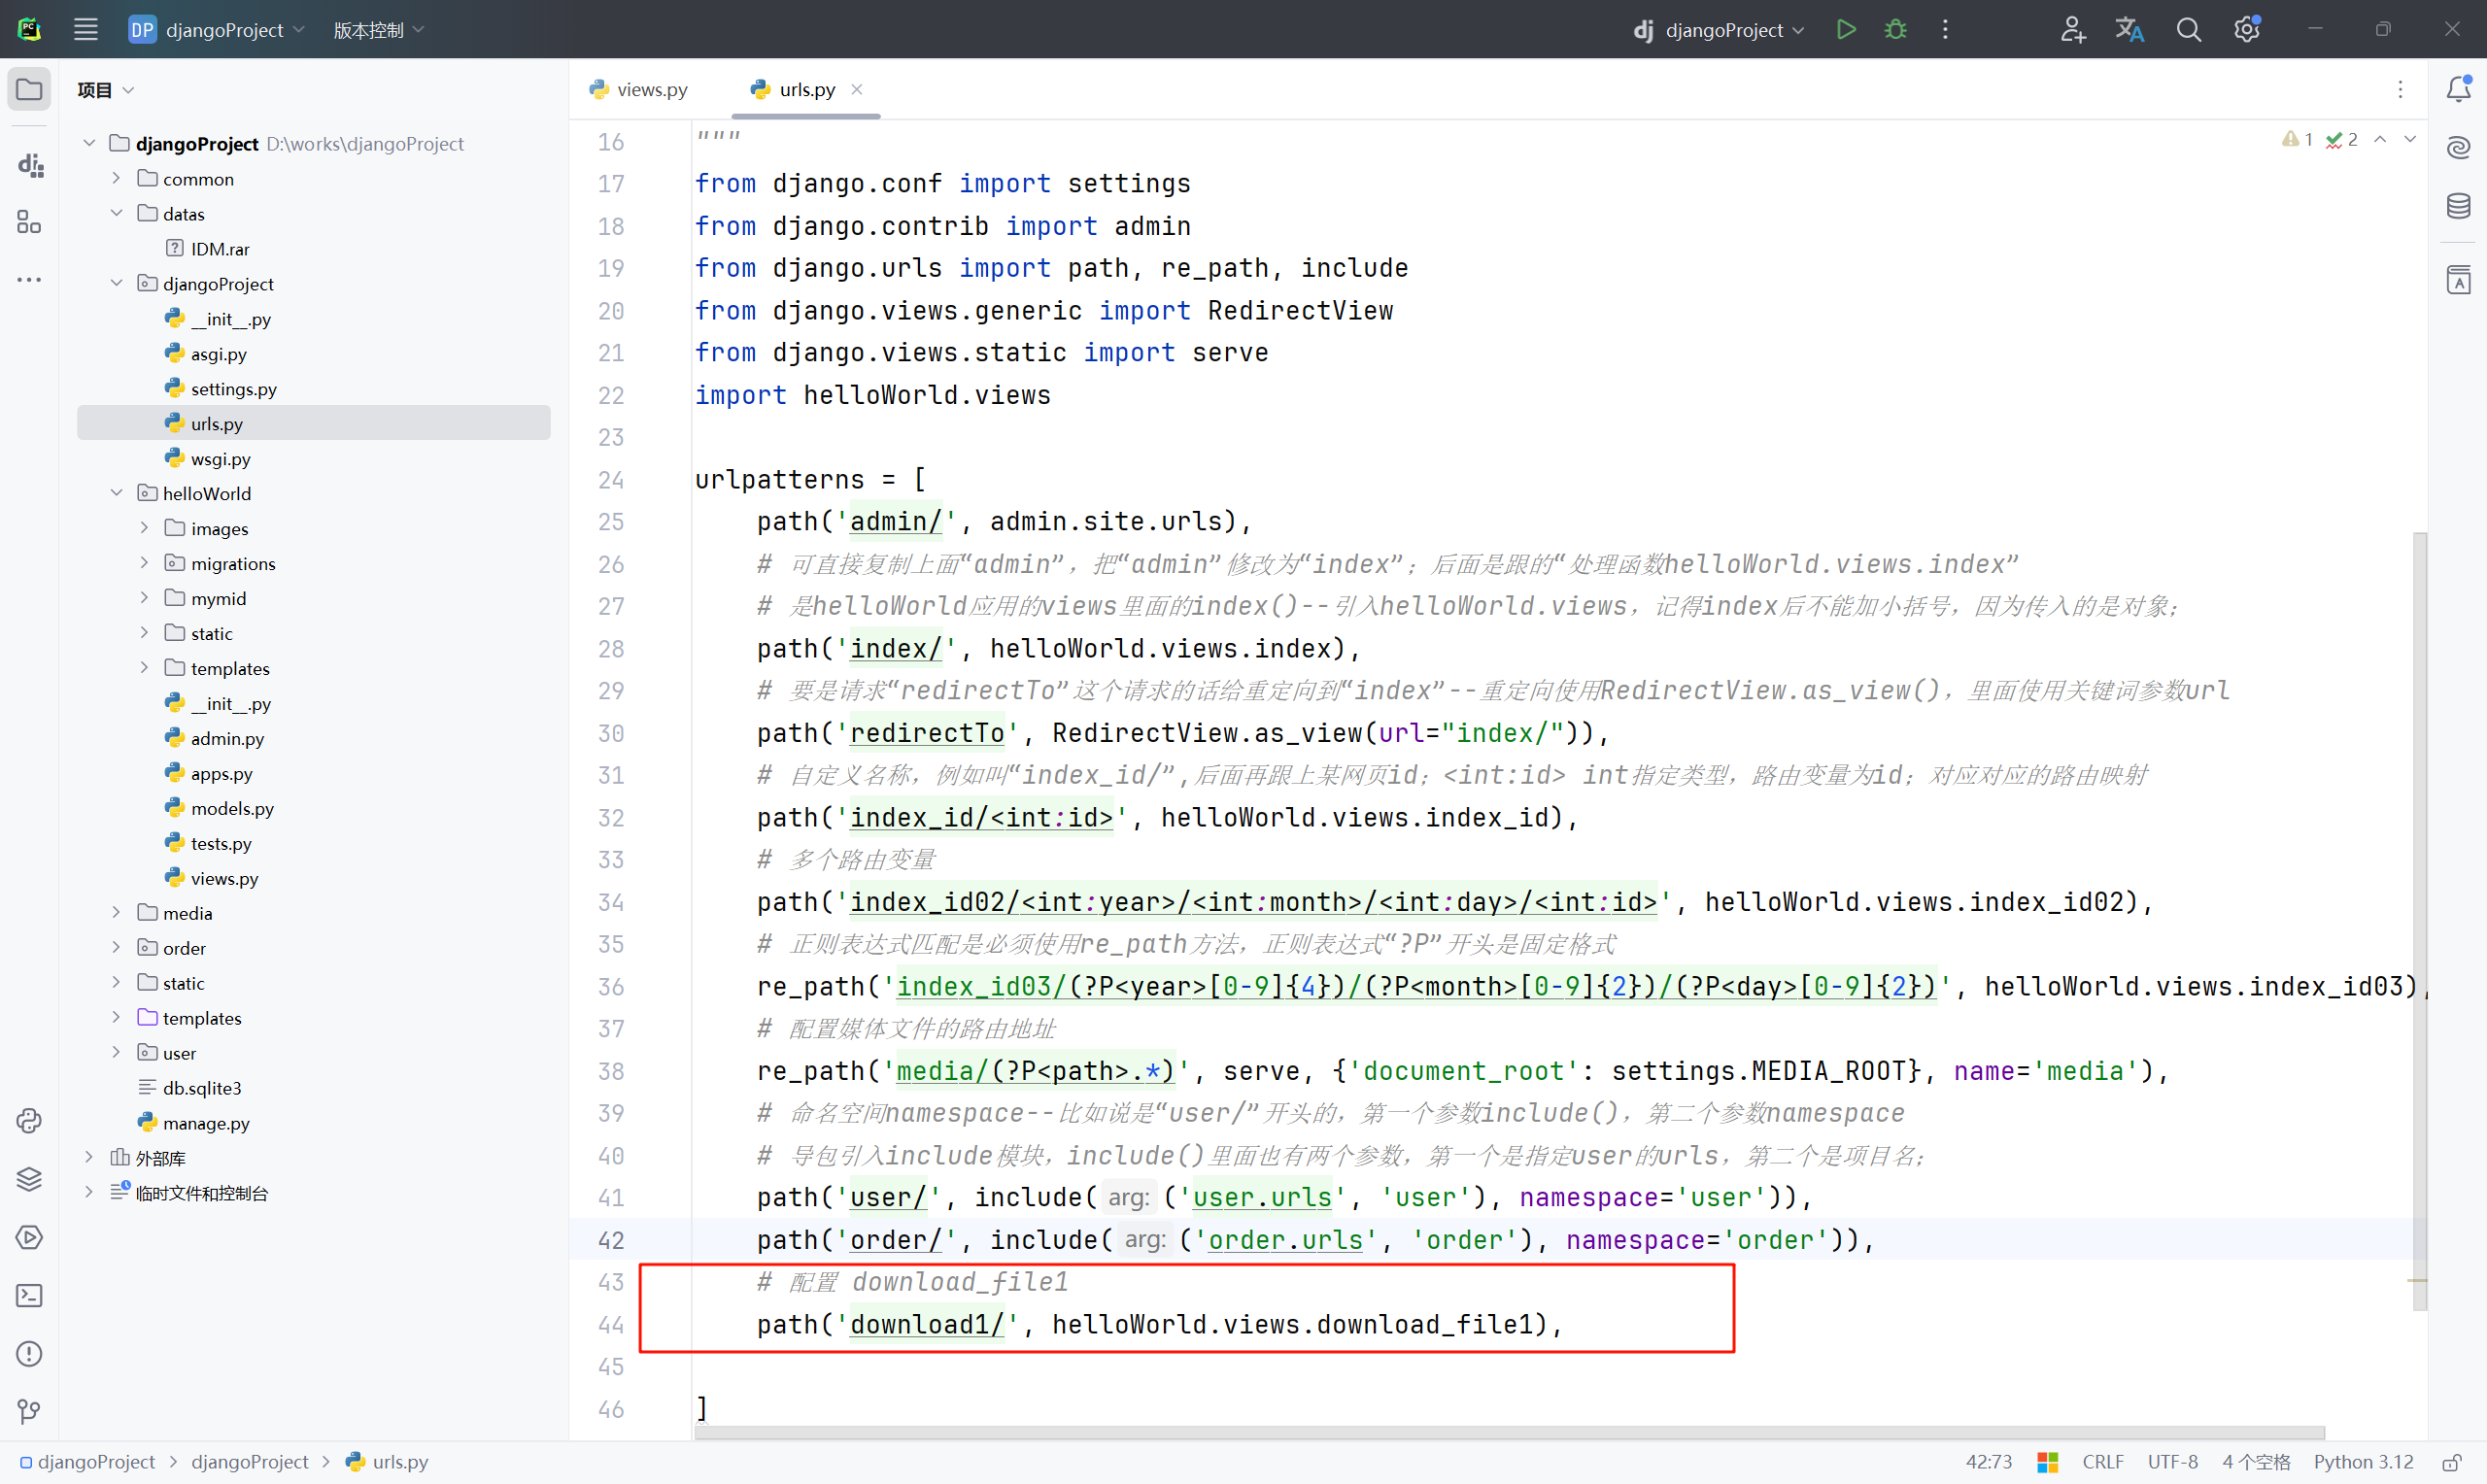Viewport: 2487px width, 1484px height.
Task: Open the run configuration djangoProject dropdown
Action: click(1719, 30)
